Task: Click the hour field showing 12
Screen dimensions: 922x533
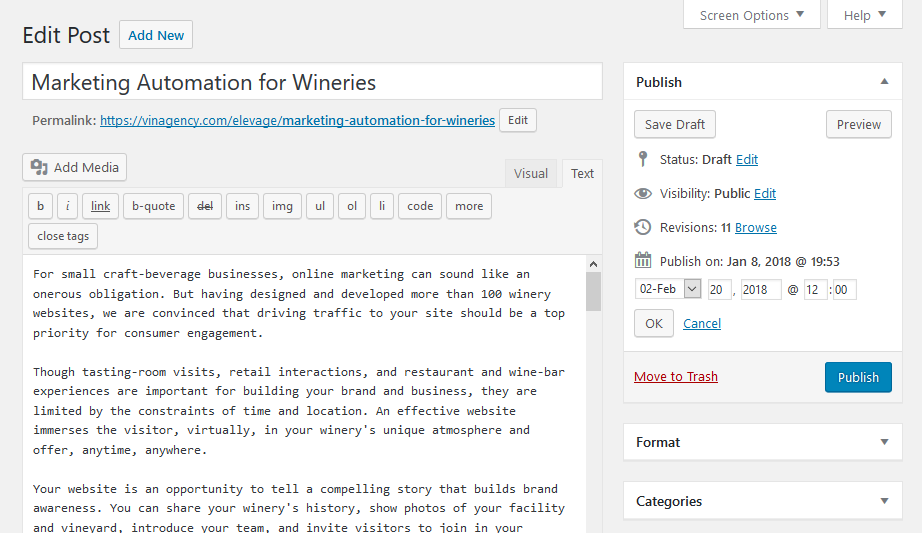Action: pos(815,289)
